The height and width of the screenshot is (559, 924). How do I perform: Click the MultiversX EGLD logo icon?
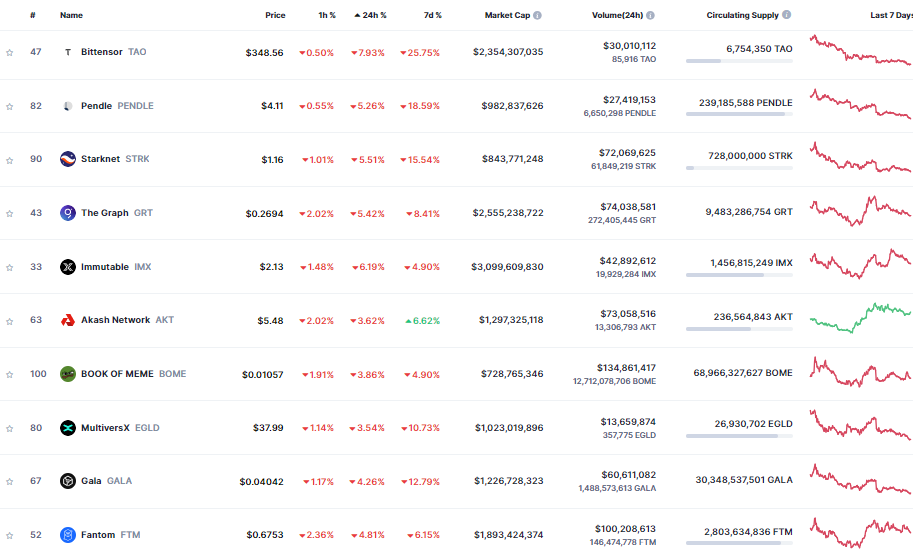pyautogui.click(x=68, y=428)
